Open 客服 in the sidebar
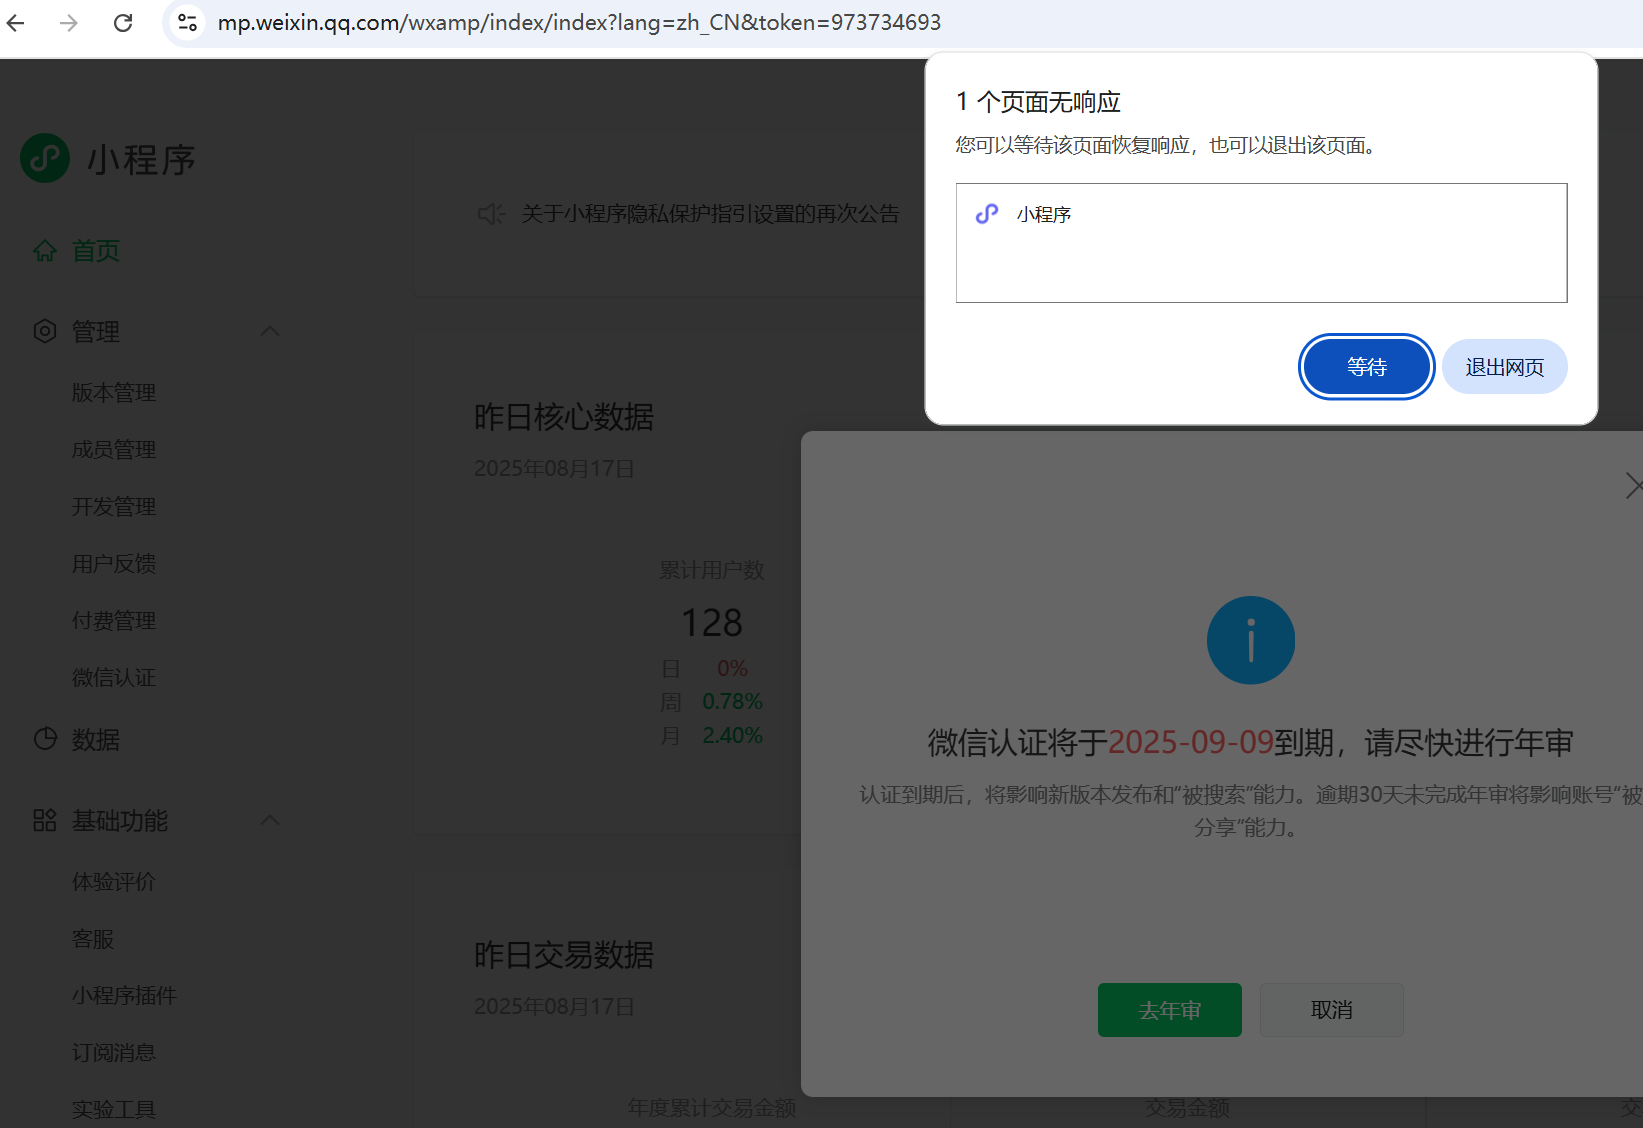 93,939
